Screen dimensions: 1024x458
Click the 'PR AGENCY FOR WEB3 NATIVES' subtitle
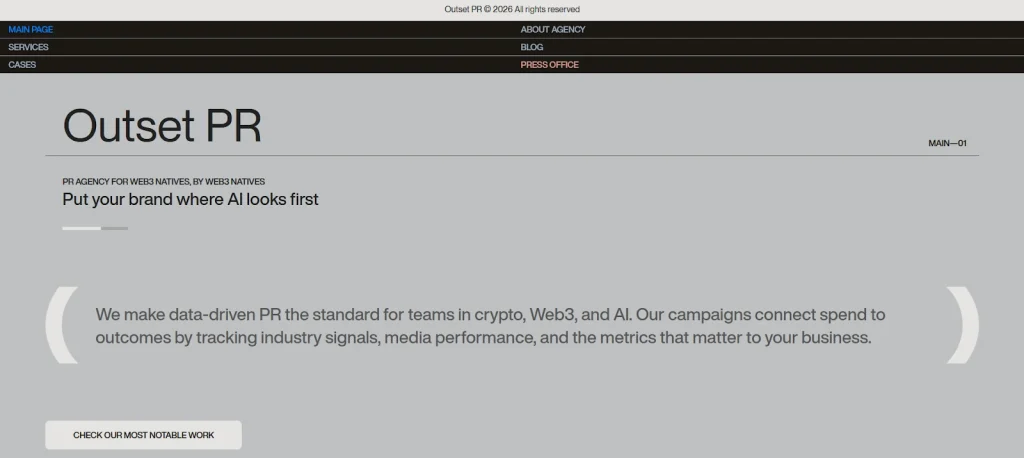tap(163, 182)
